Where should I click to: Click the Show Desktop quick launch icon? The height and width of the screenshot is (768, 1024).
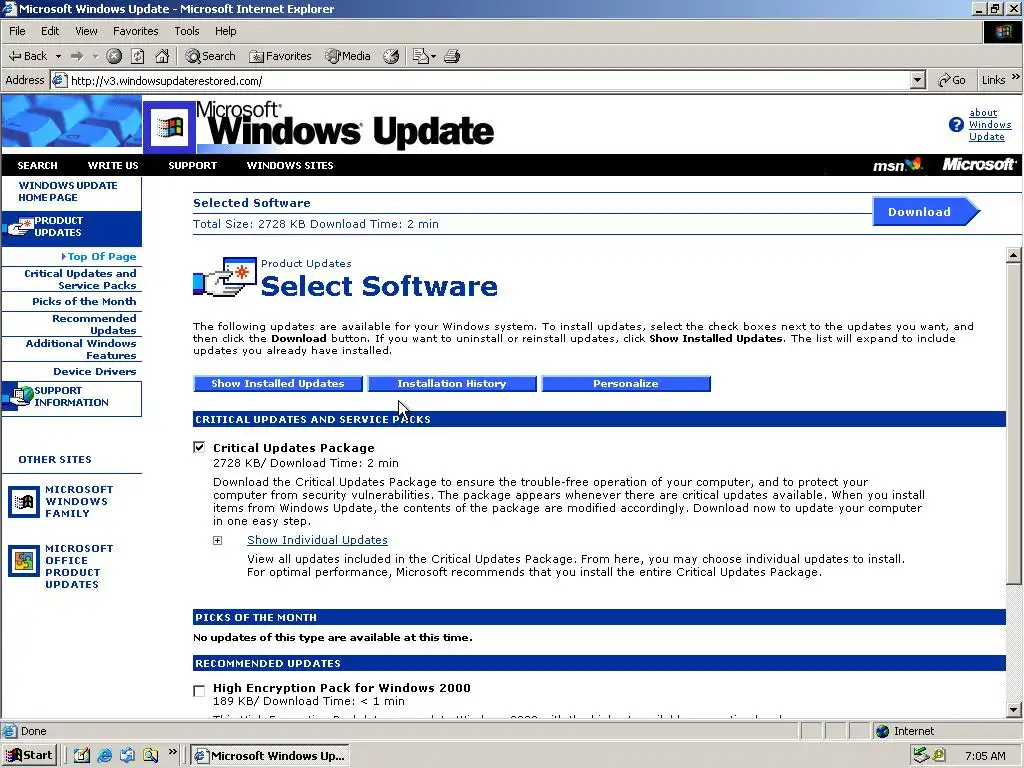[x=82, y=756]
